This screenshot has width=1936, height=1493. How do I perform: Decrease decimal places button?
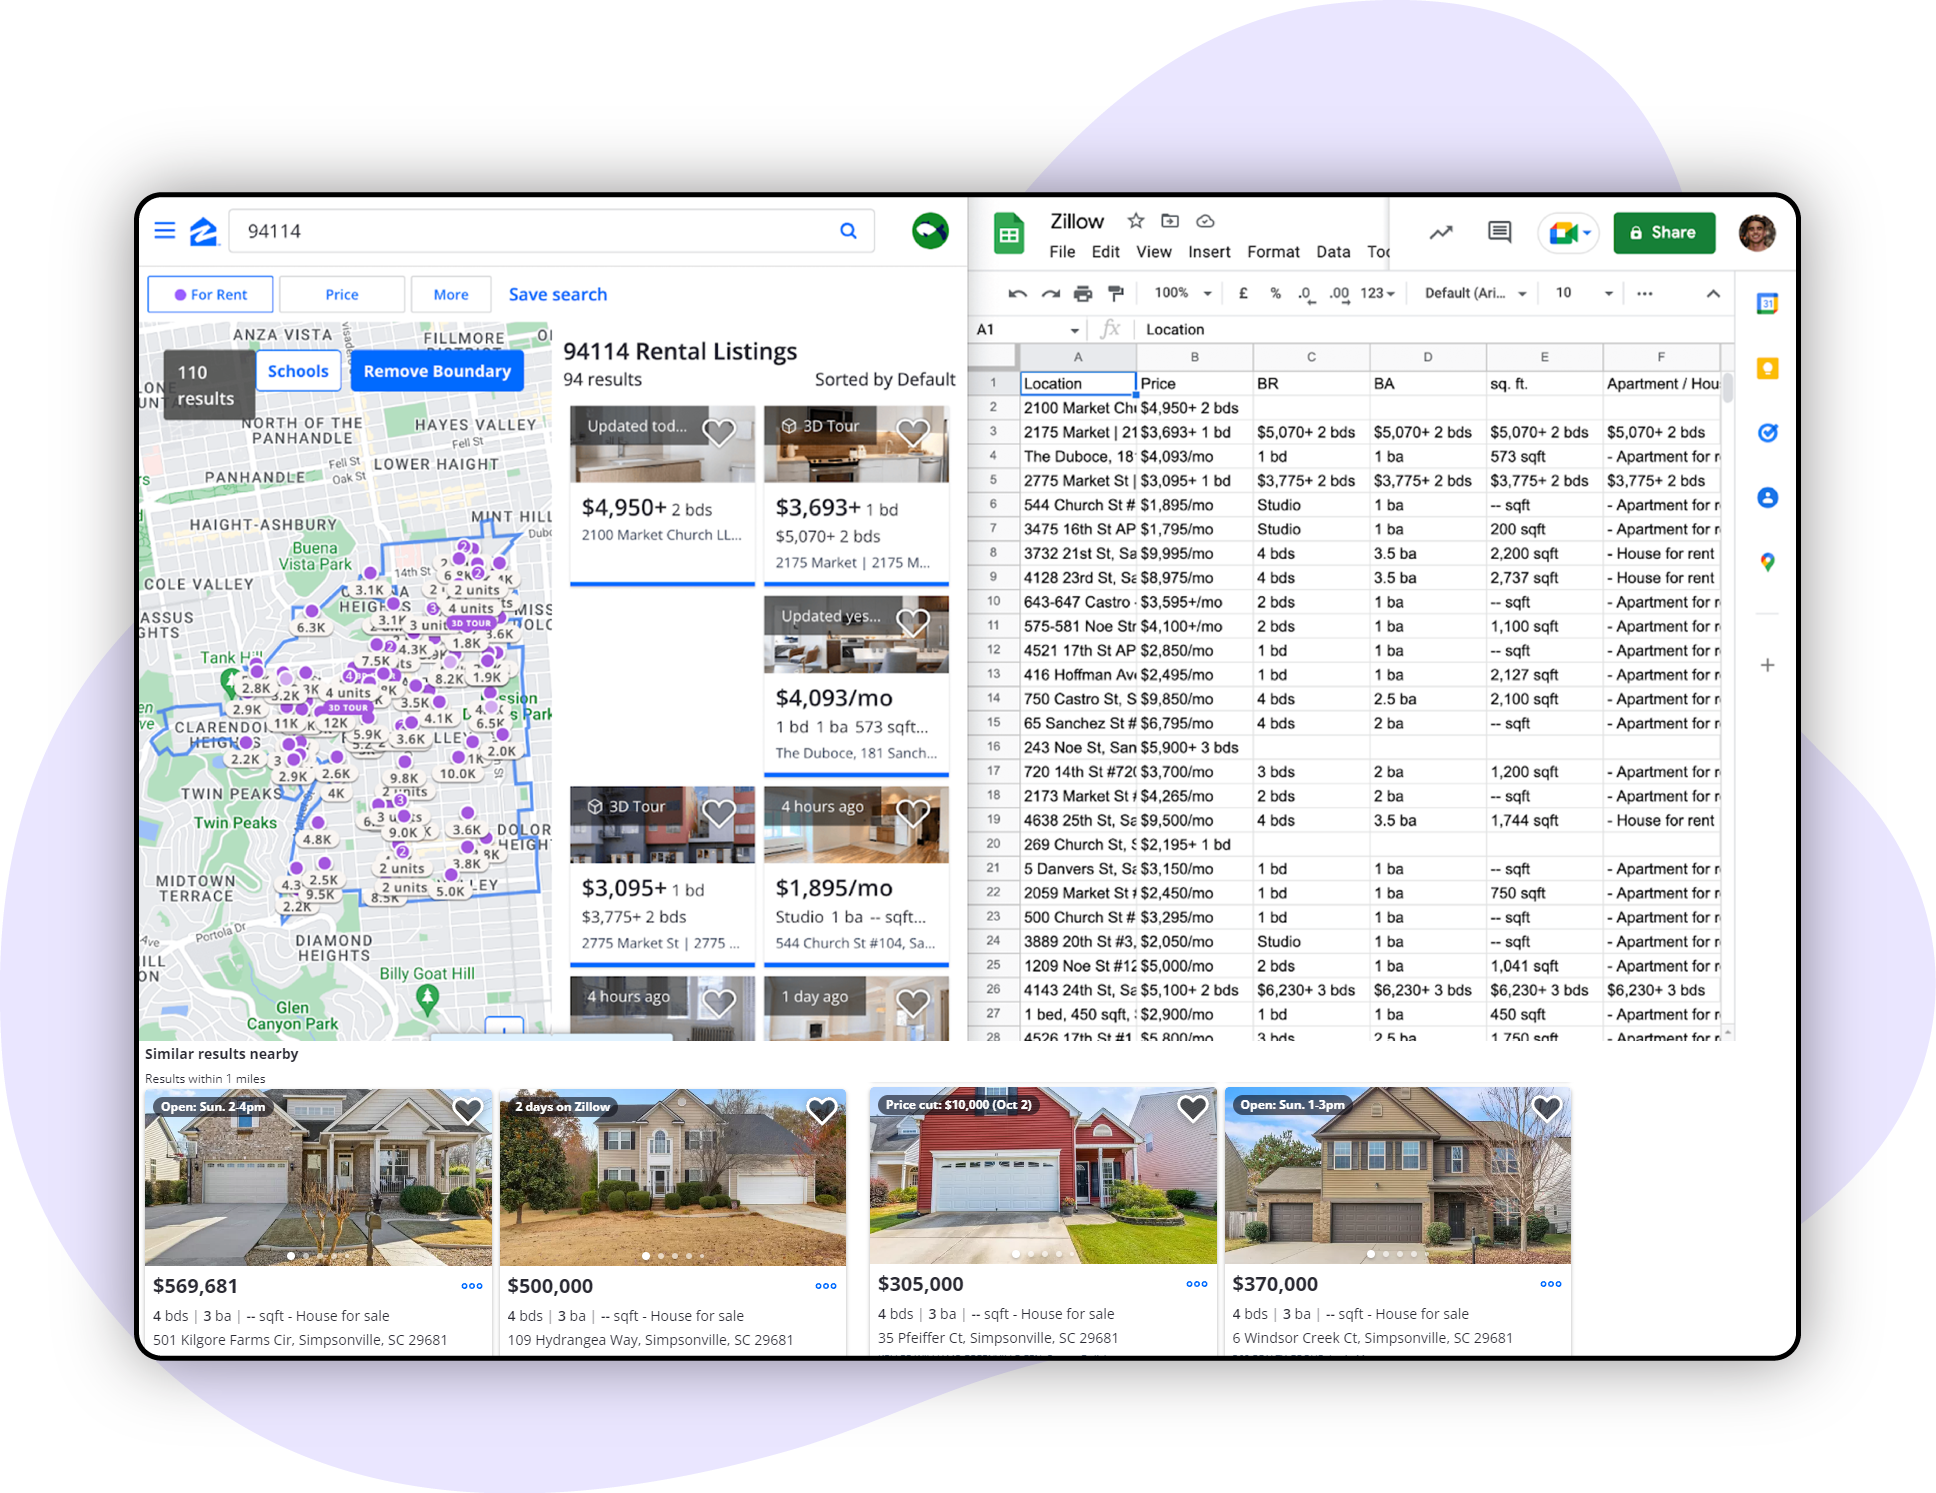1305,293
